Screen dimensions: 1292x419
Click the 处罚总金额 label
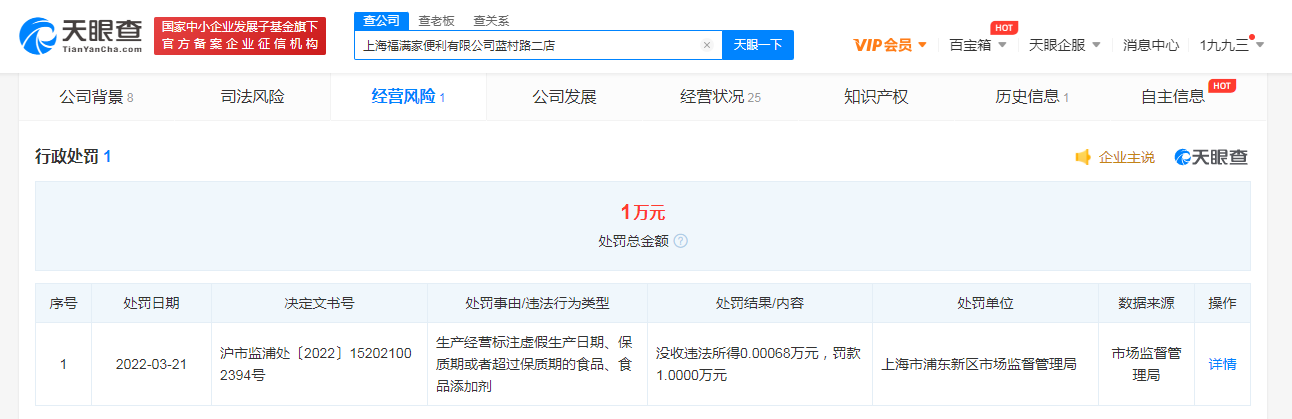(633, 241)
